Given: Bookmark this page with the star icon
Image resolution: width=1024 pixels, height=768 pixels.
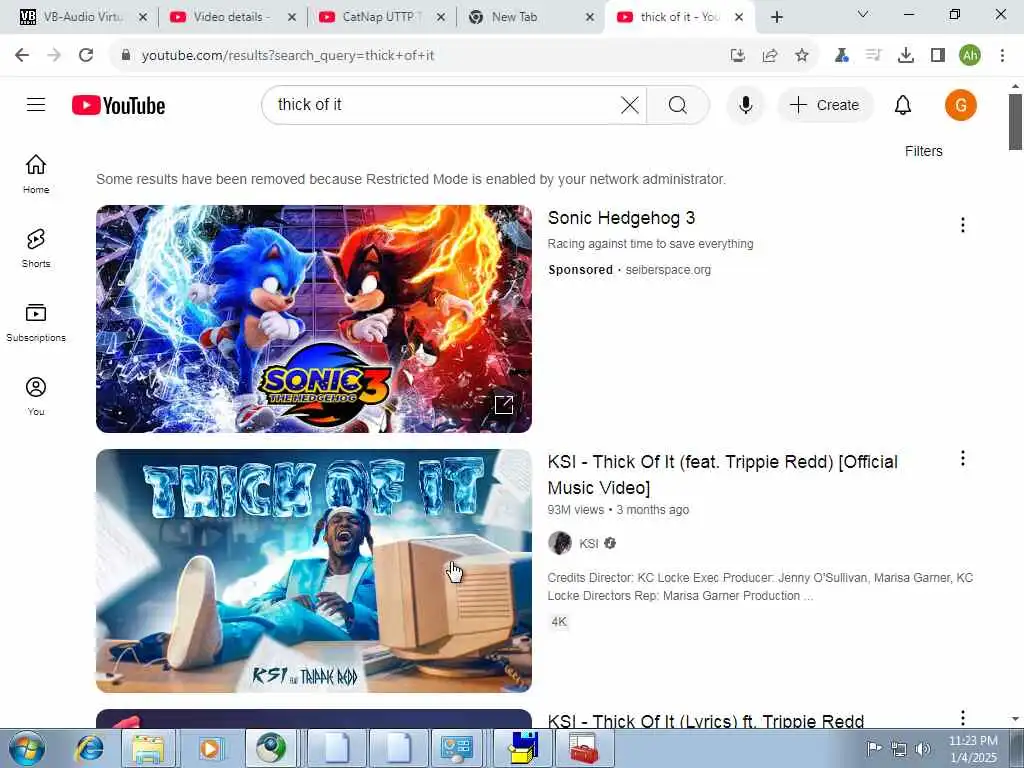Looking at the screenshot, I should click(802, 56).
